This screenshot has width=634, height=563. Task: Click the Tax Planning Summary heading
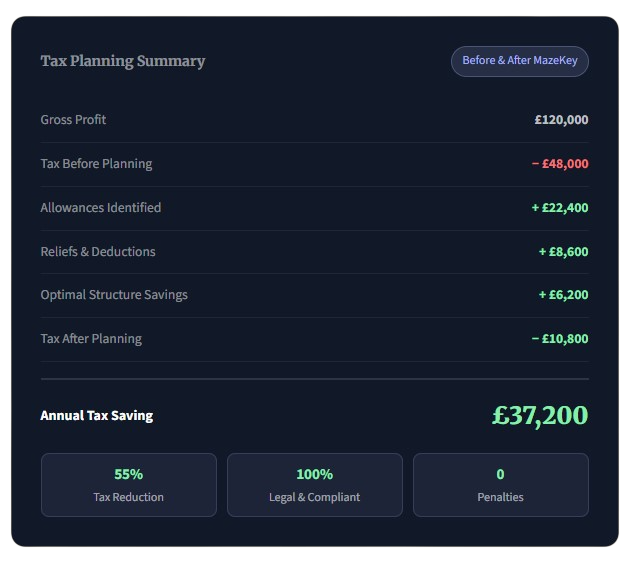tap(123, 61)
